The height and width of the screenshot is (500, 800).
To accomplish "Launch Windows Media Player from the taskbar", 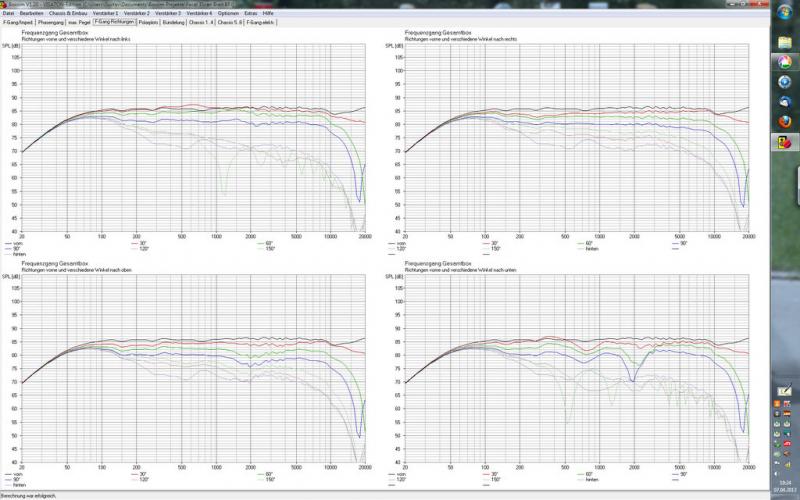I will pyautogui.click(x=785, y=82).
